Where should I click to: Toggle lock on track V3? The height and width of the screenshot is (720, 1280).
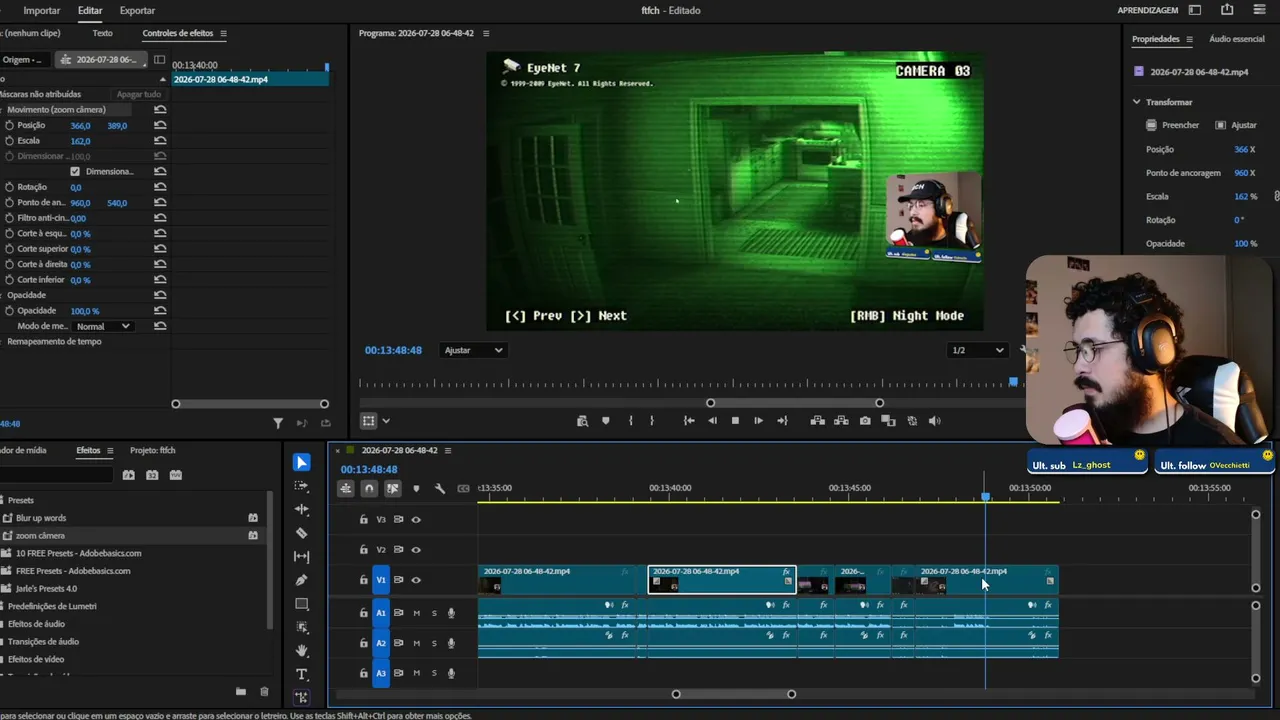click(363, 520)
